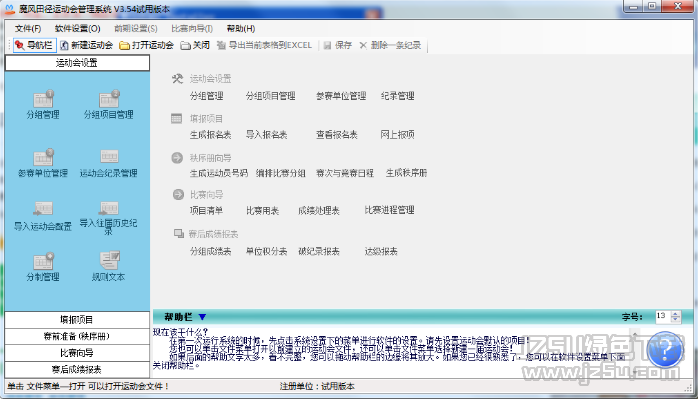Click the 注册单位：试用版本 status bar text
The height and width of the screenshot is (399, 698).
(317, 386)
